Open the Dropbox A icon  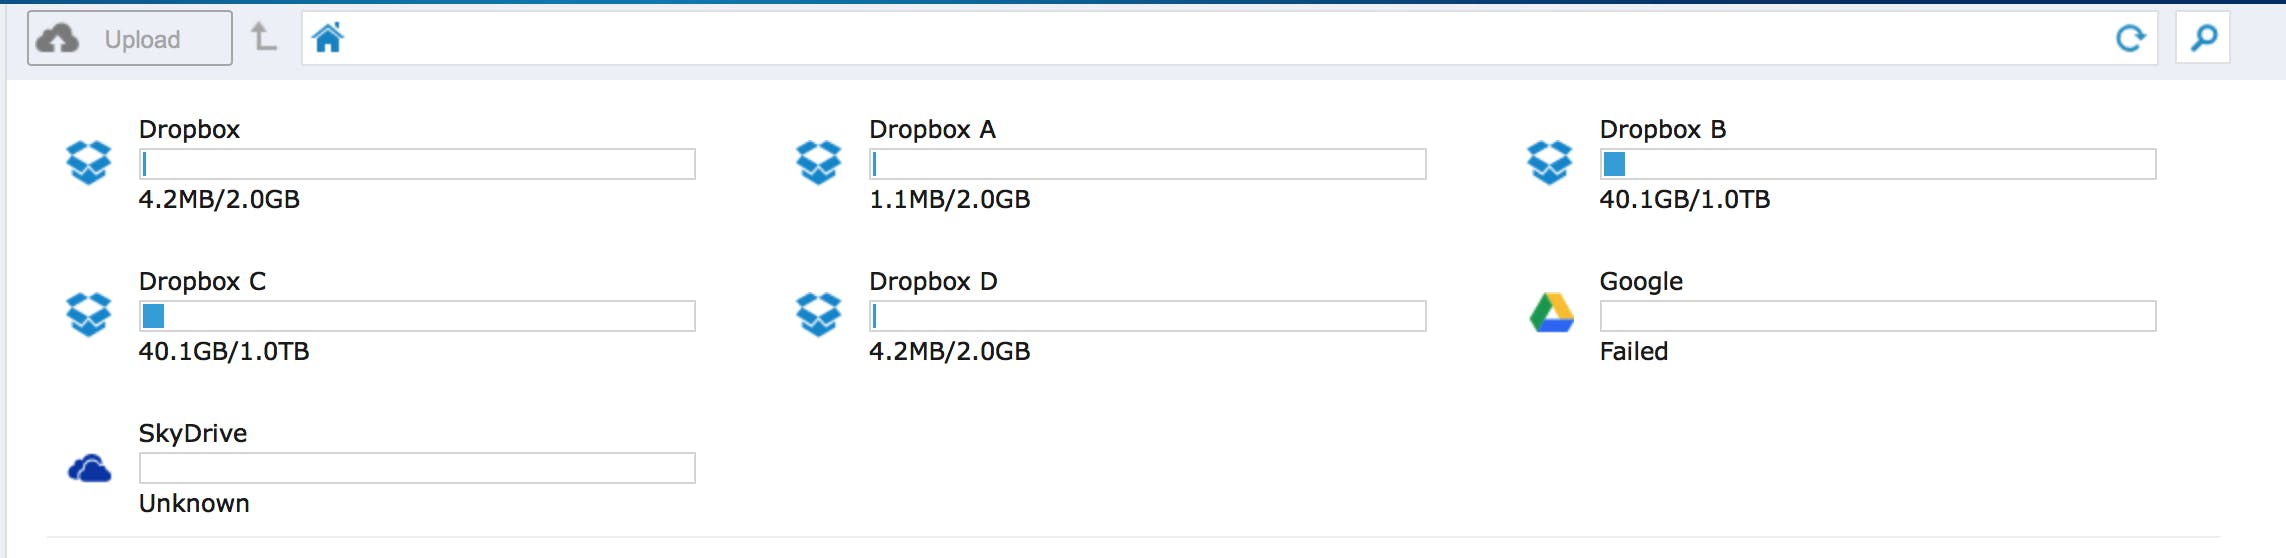click(818, 162)
